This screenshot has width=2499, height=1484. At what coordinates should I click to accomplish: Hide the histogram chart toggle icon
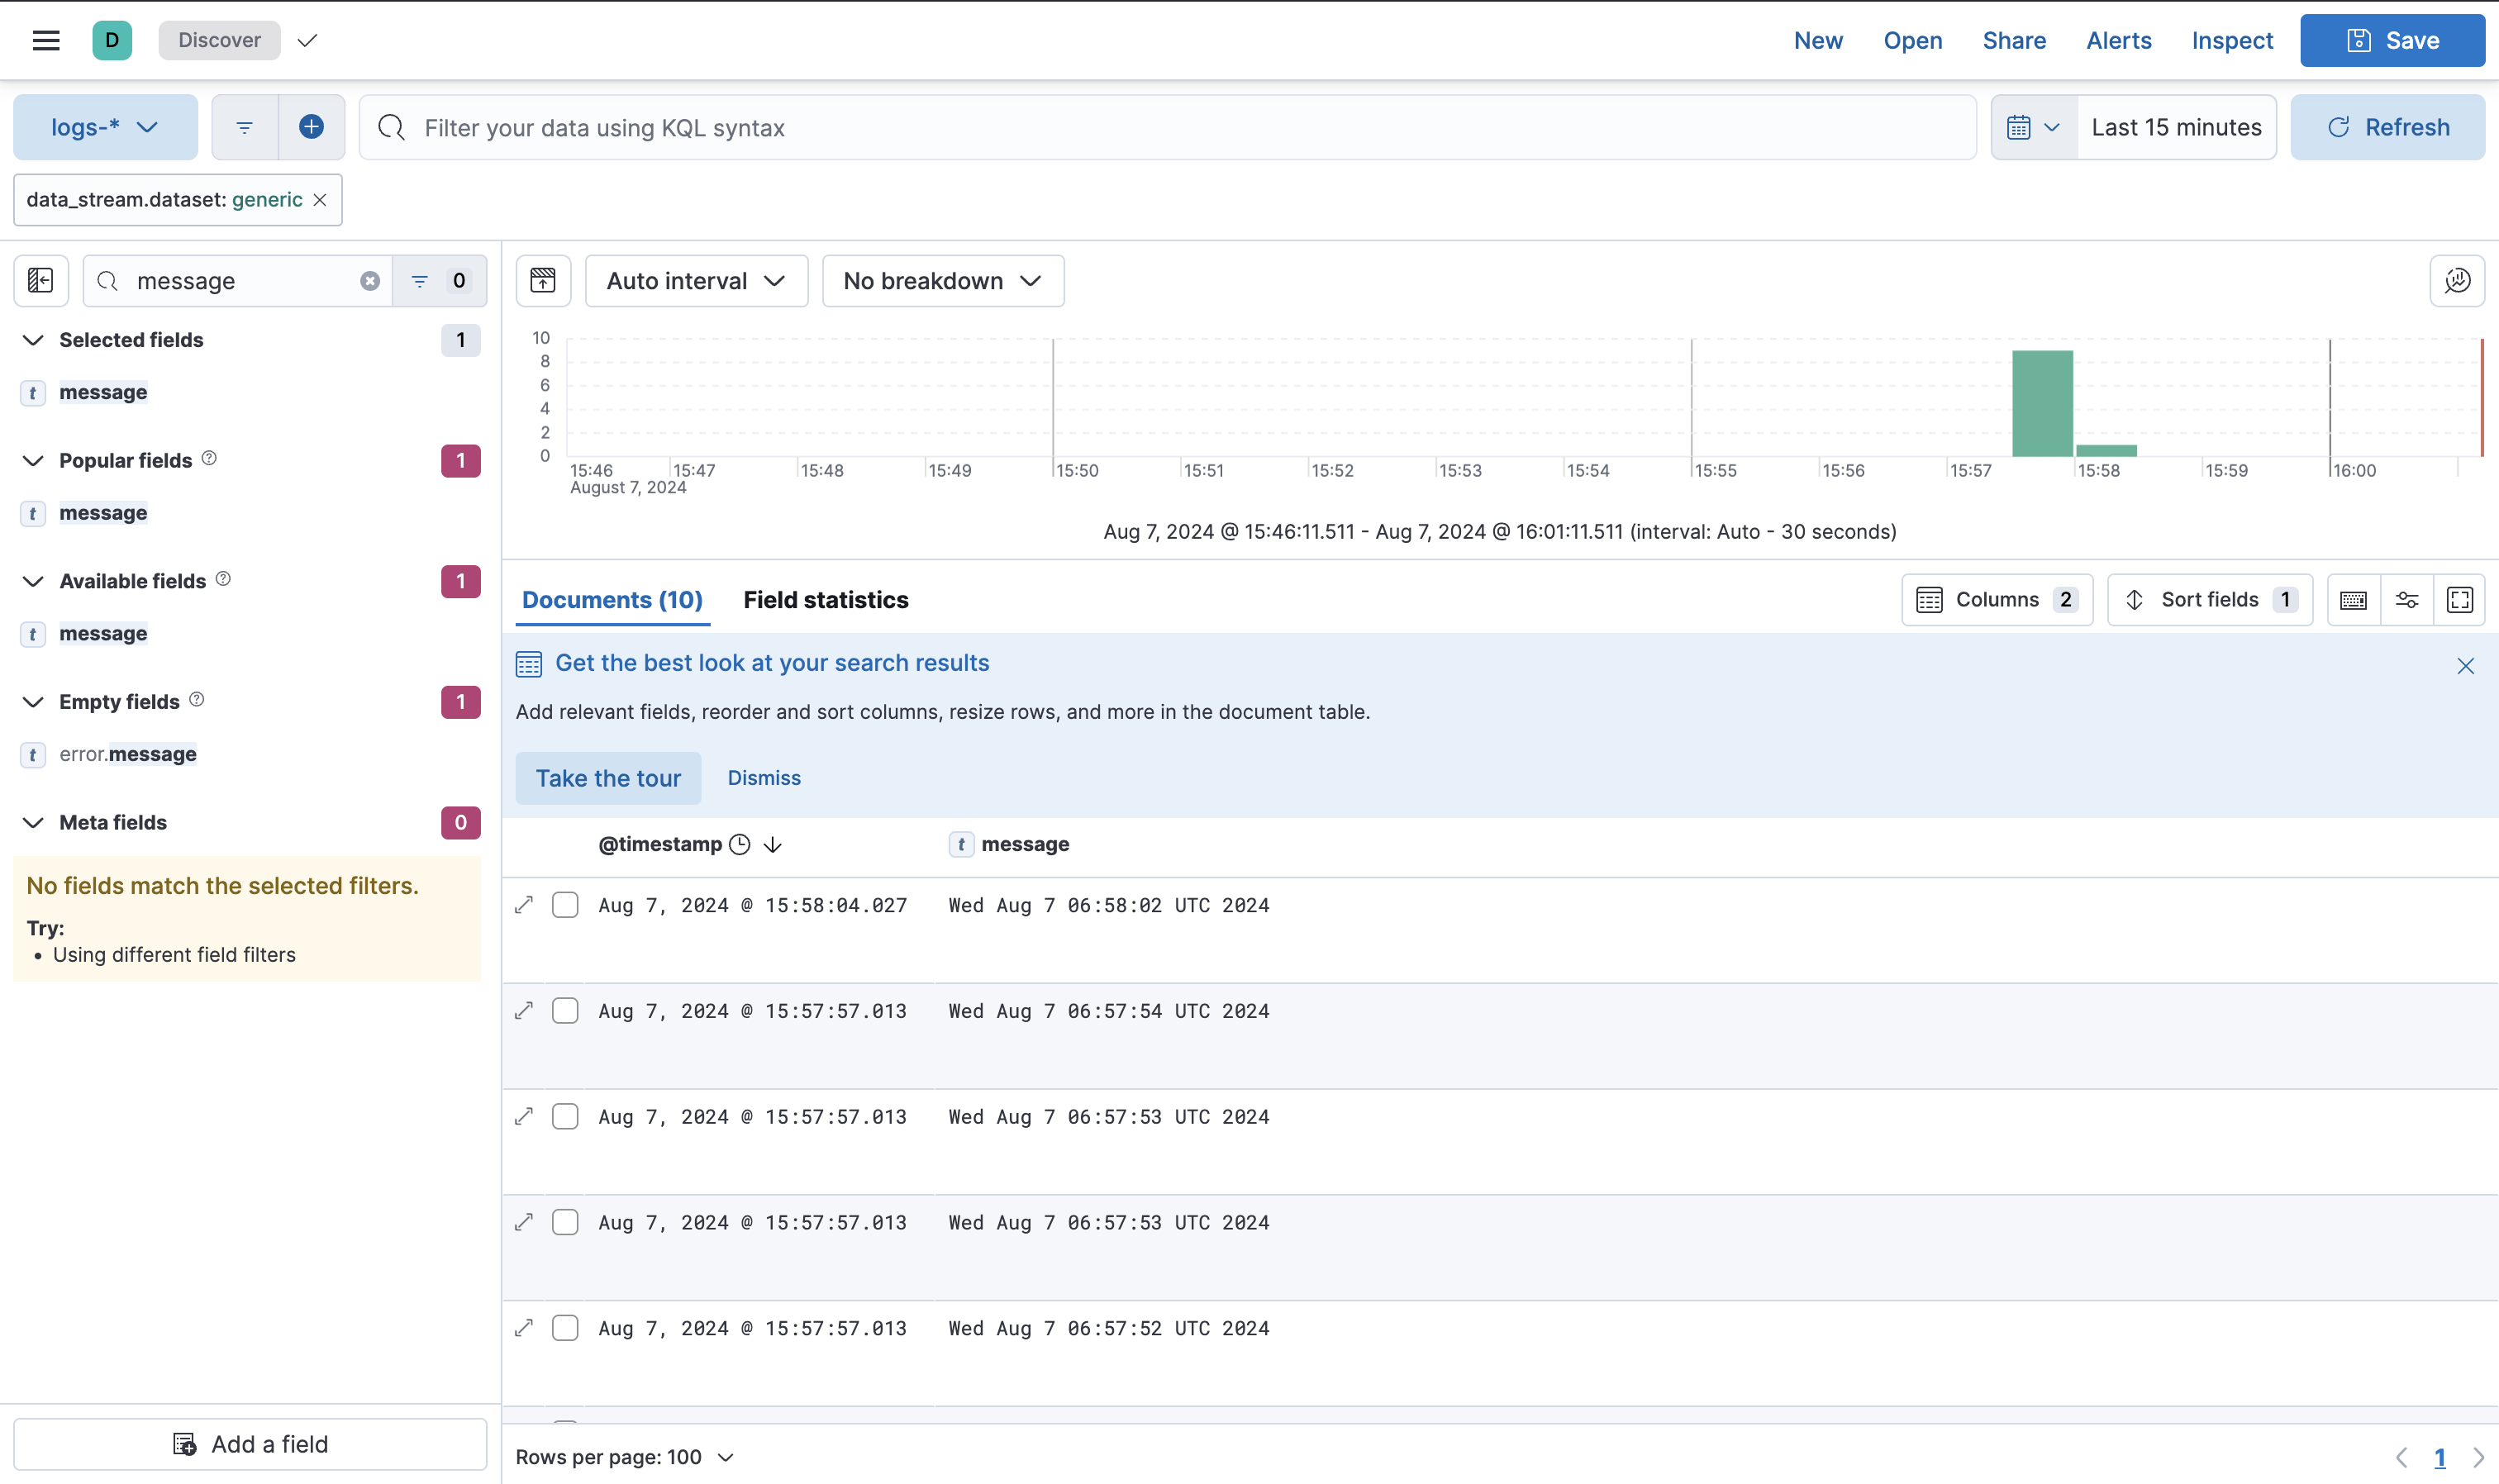pyautogui.click(x=543, y=281)
